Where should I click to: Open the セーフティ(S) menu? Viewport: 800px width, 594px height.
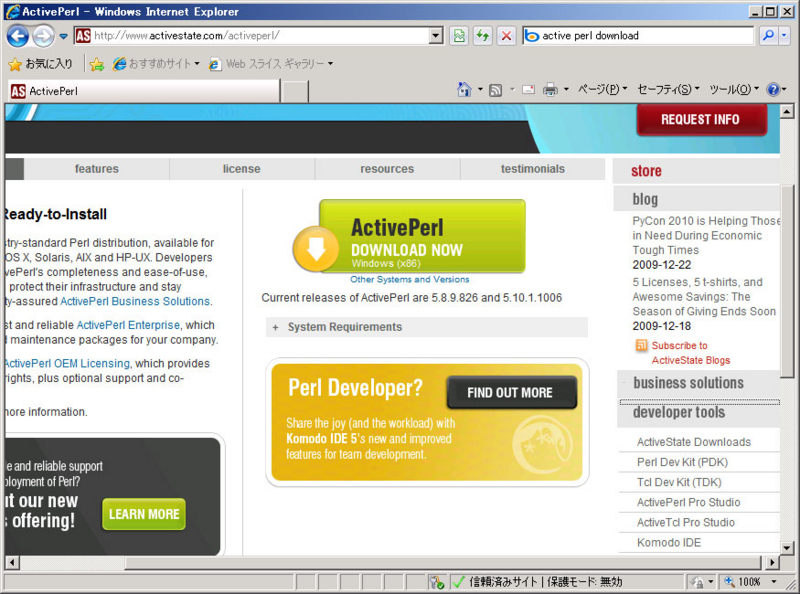coord(668,90)
